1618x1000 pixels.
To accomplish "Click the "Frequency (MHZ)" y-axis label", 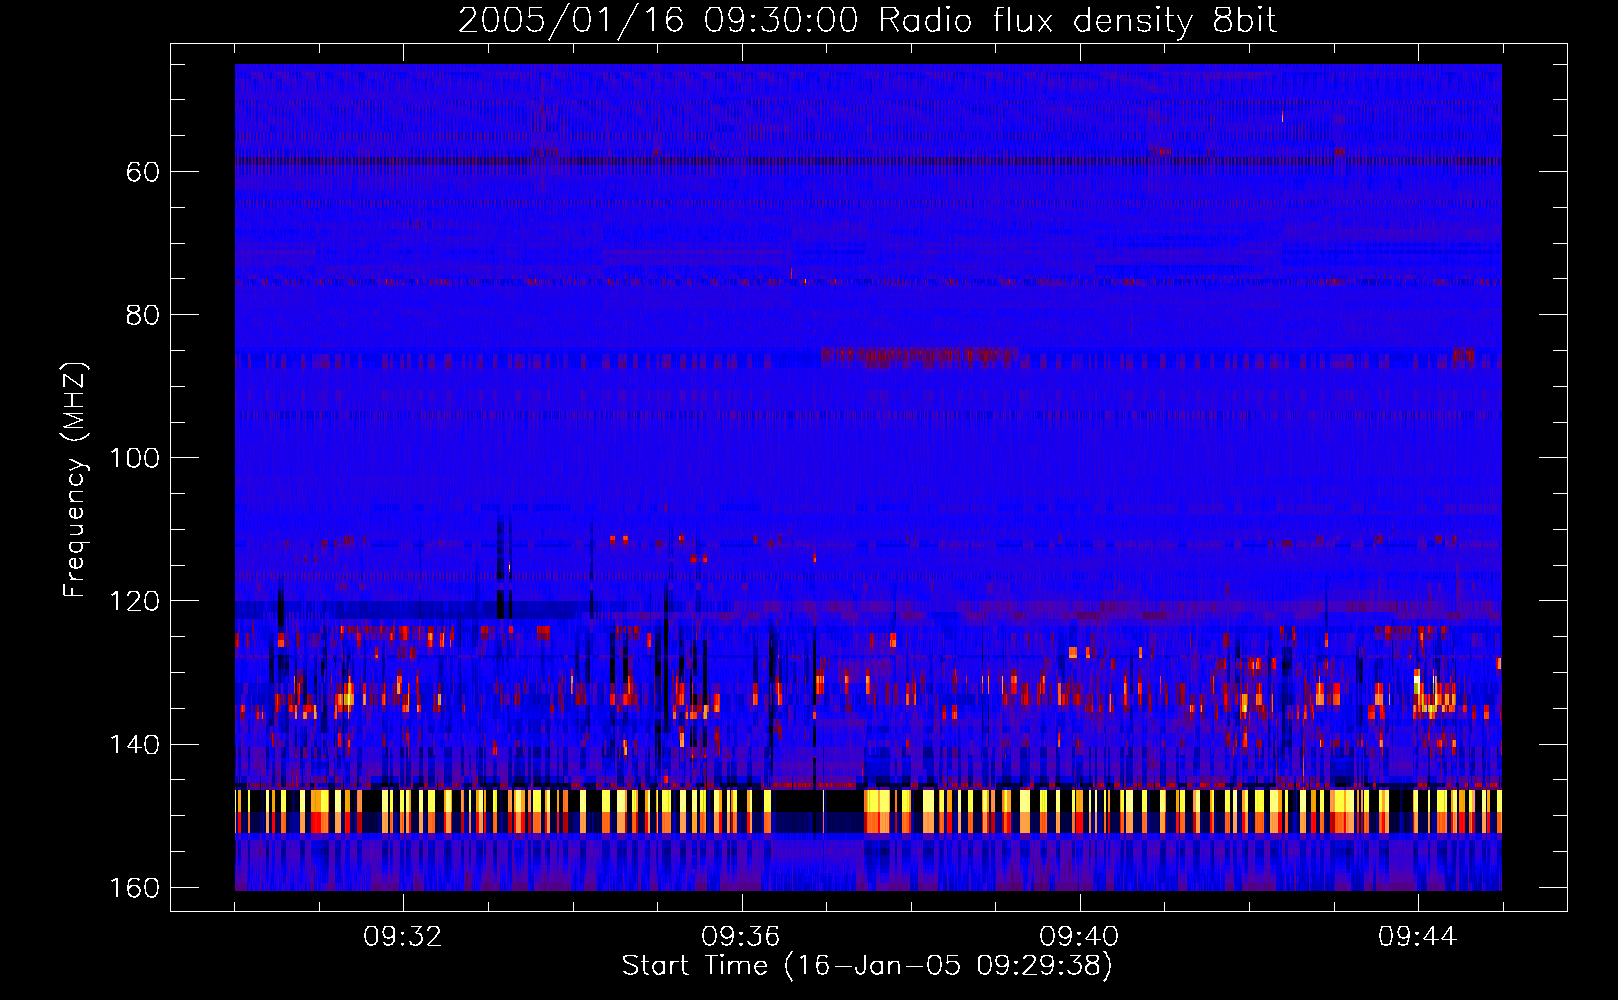I will 75,480.
